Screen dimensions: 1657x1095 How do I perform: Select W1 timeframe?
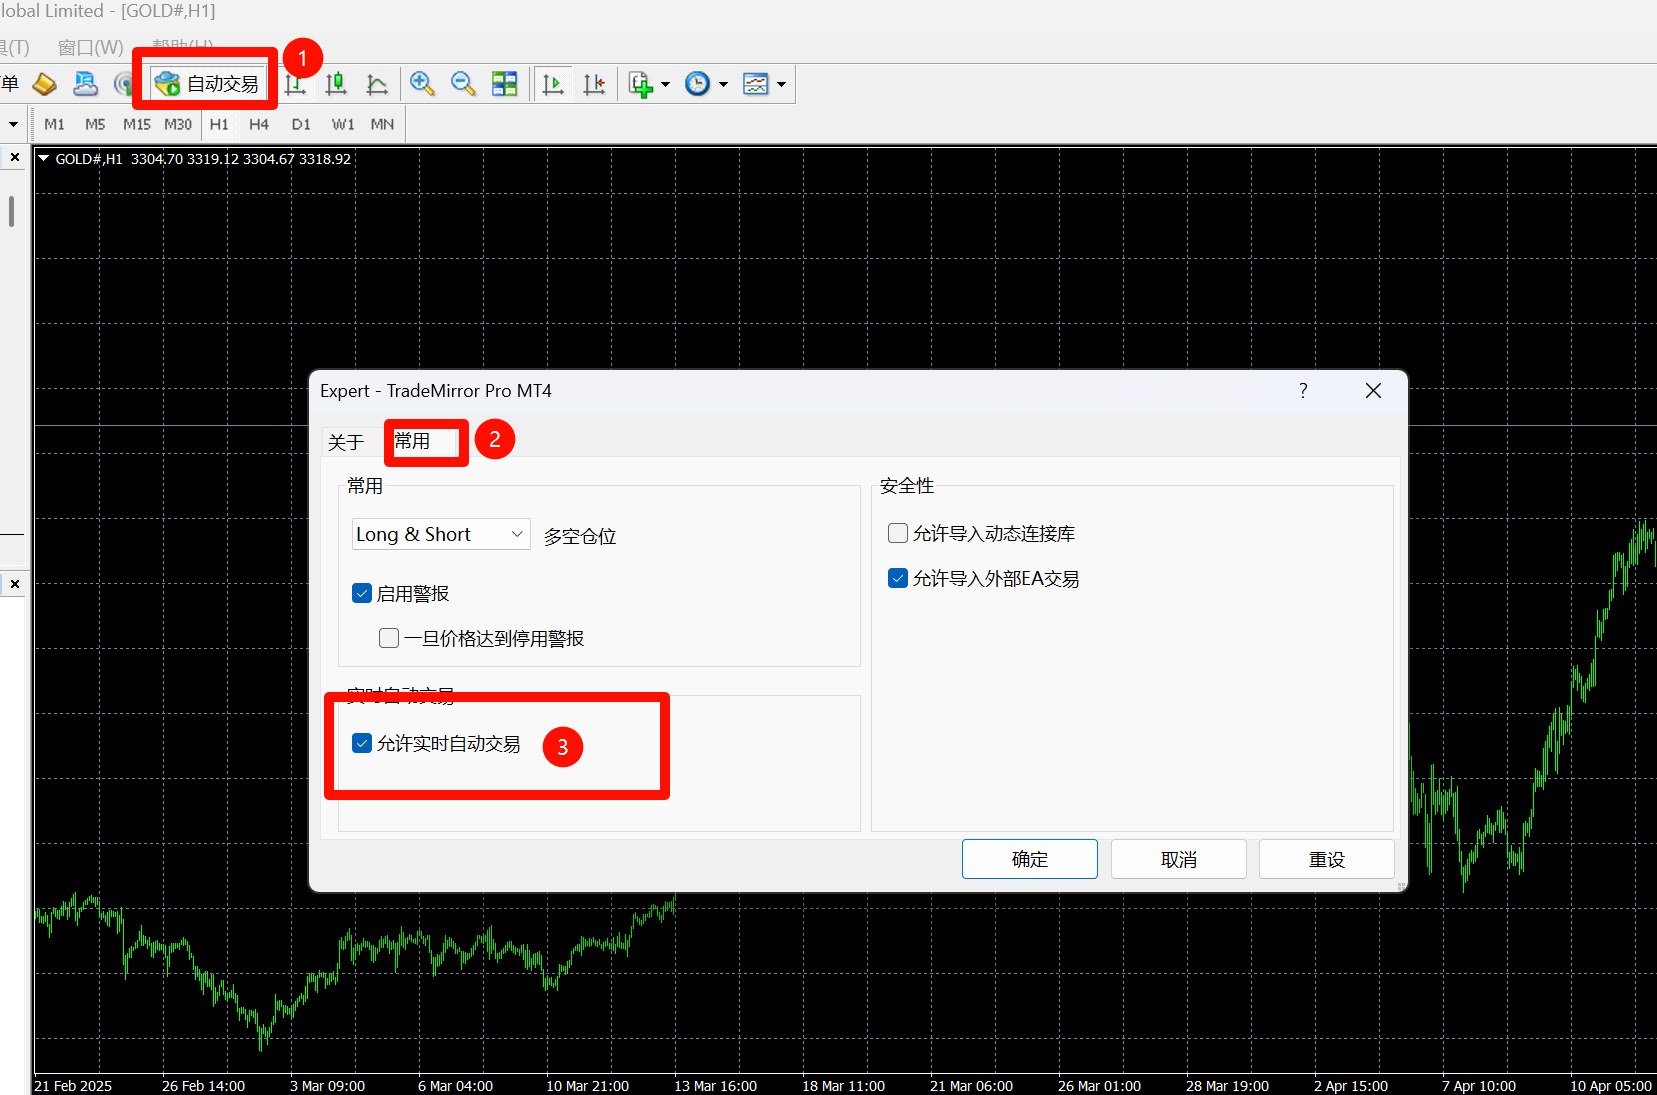click(x=343, y=124)
